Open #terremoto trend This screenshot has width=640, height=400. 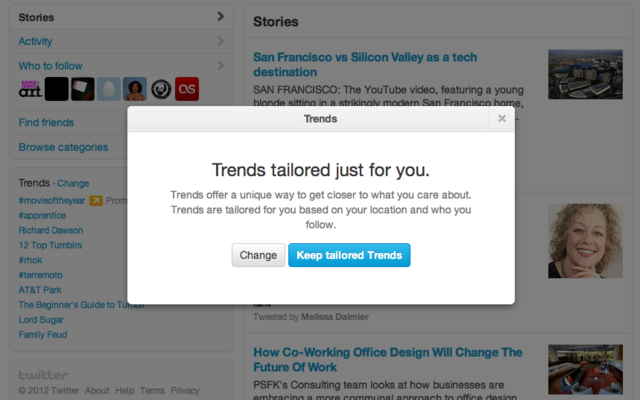click(x=40, y=275)
